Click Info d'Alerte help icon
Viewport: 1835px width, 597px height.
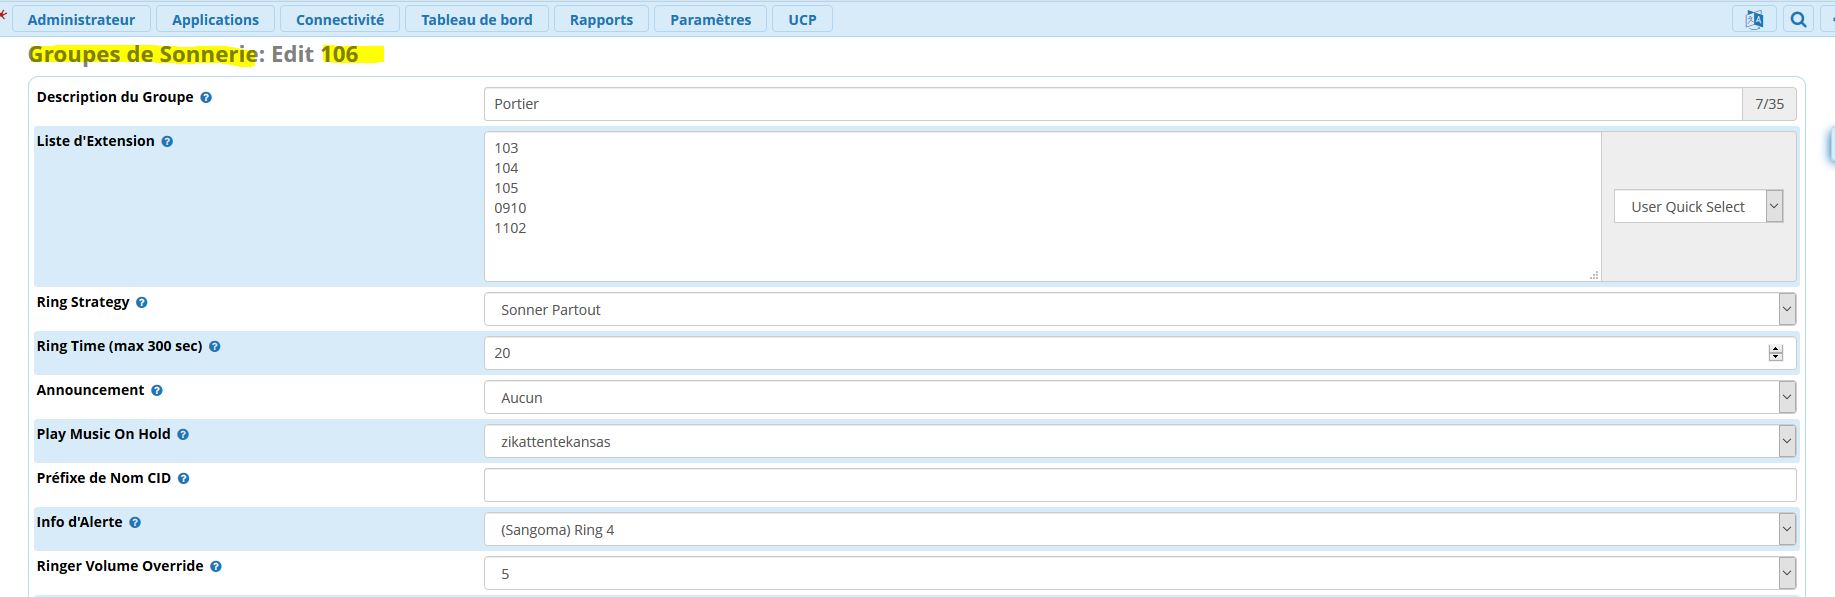click(135, 523)
